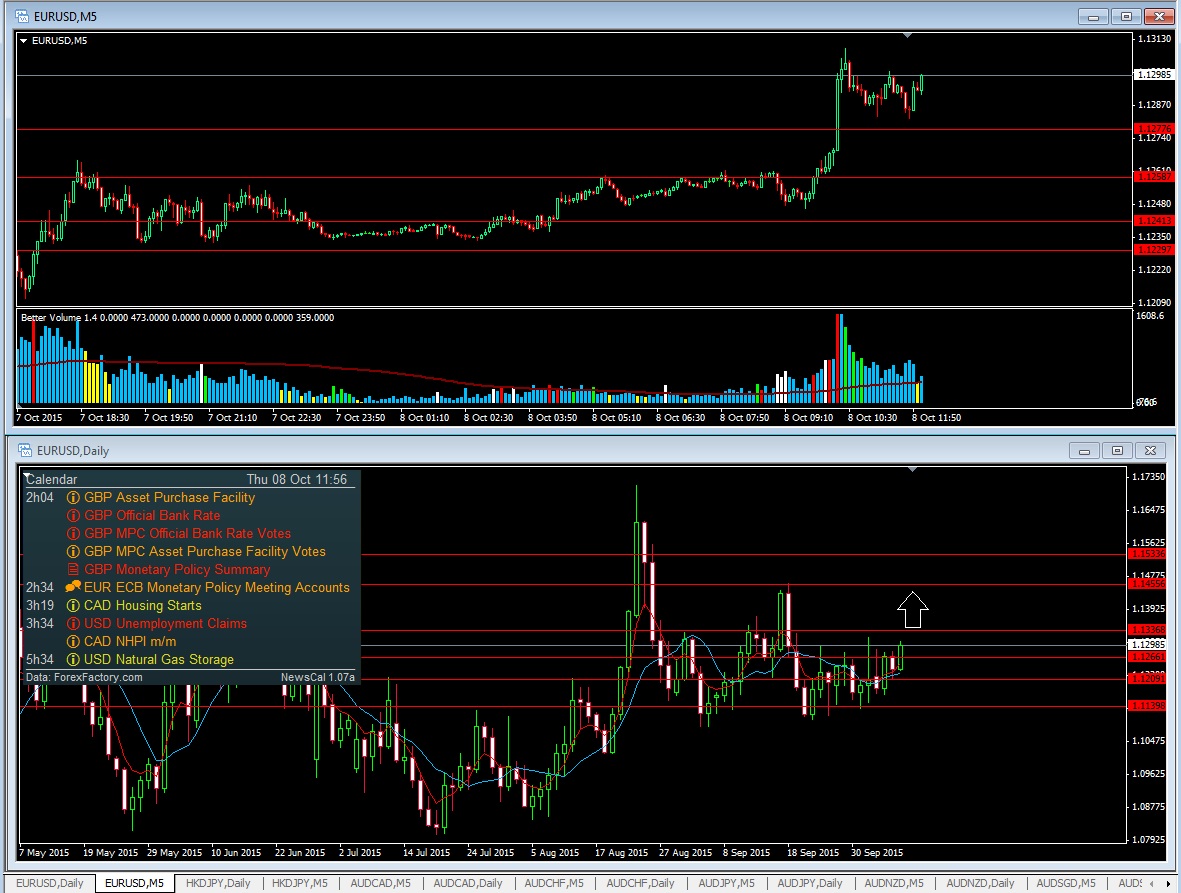1181x893 pixels.
Task: Click info icon beside GBP MPC Asset Purchase Votes
Action: [73, 552]
